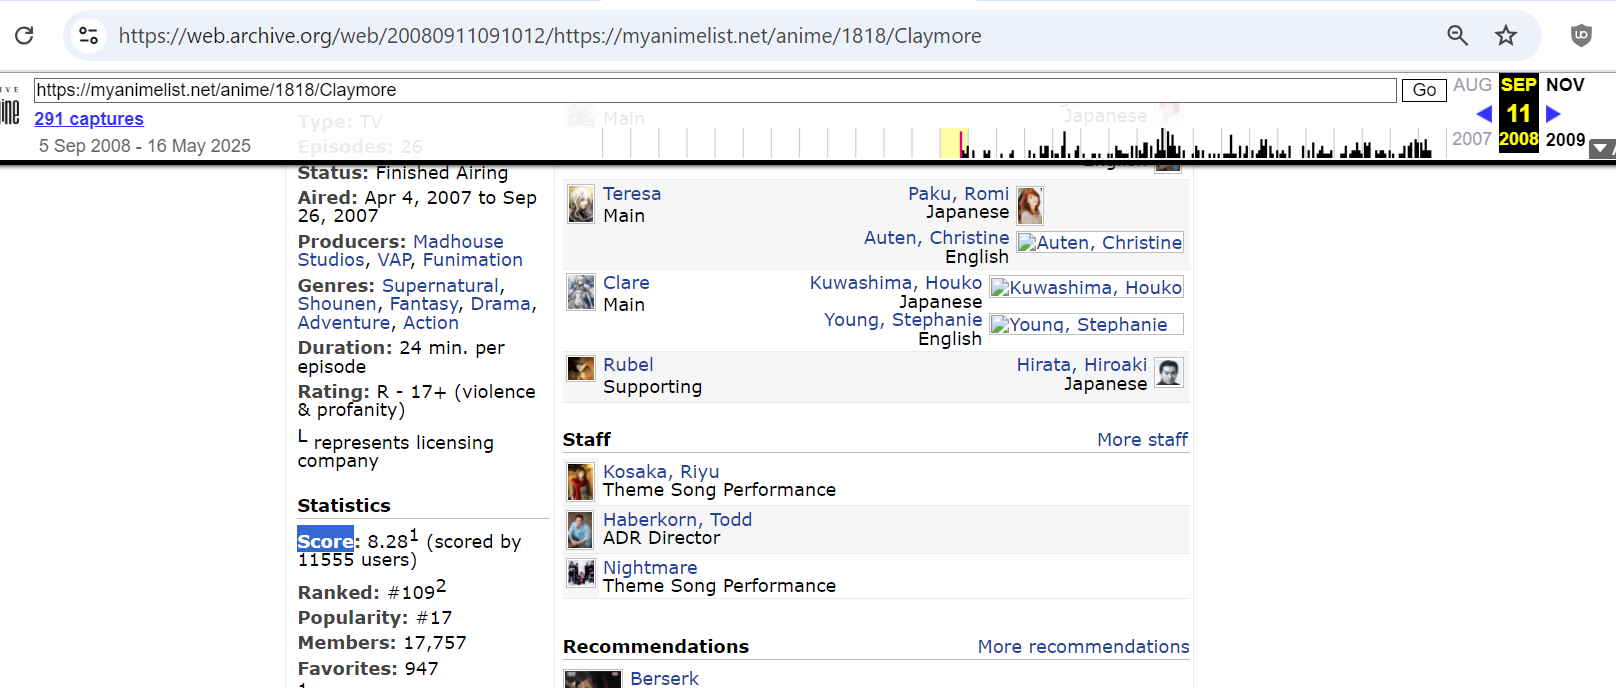The image size is (1616, 688).
Task: Open the zoom magnifier icon in address bar
Action: coord(1457,36)
